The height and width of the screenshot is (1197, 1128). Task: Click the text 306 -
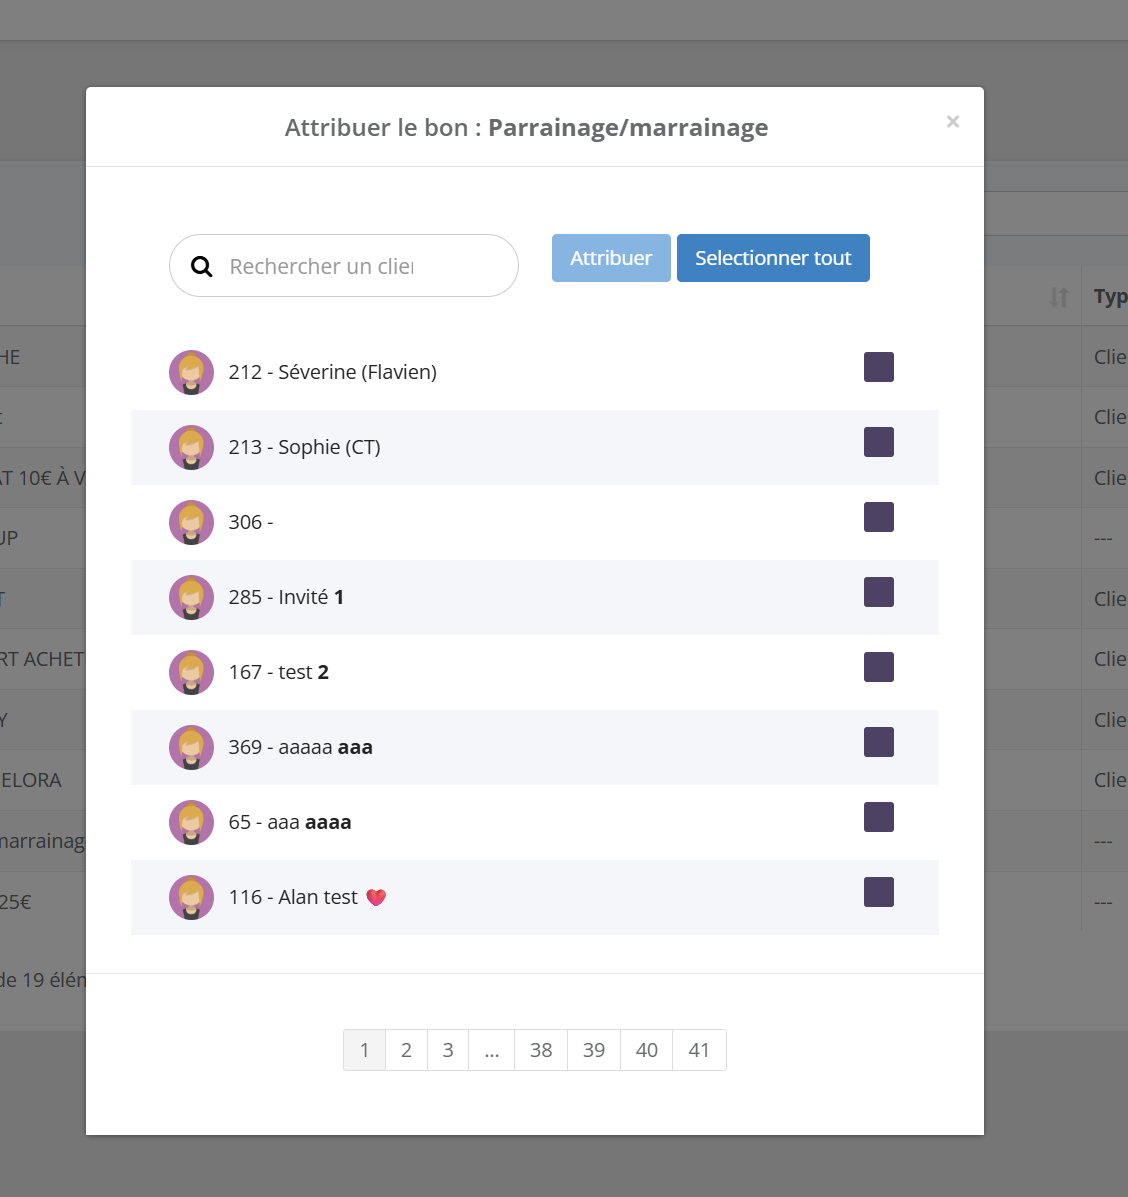tap(251, 522)
